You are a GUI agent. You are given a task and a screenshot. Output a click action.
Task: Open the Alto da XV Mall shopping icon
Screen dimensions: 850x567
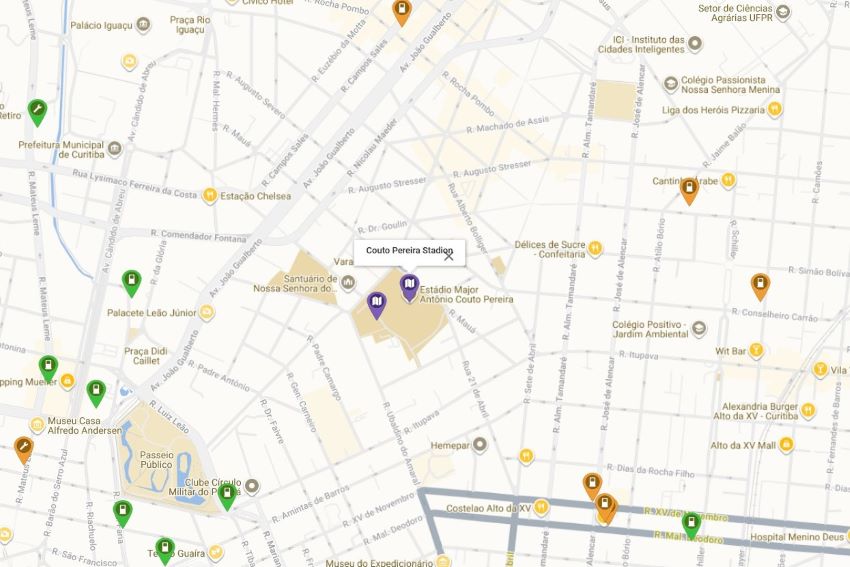click(786, 445)
